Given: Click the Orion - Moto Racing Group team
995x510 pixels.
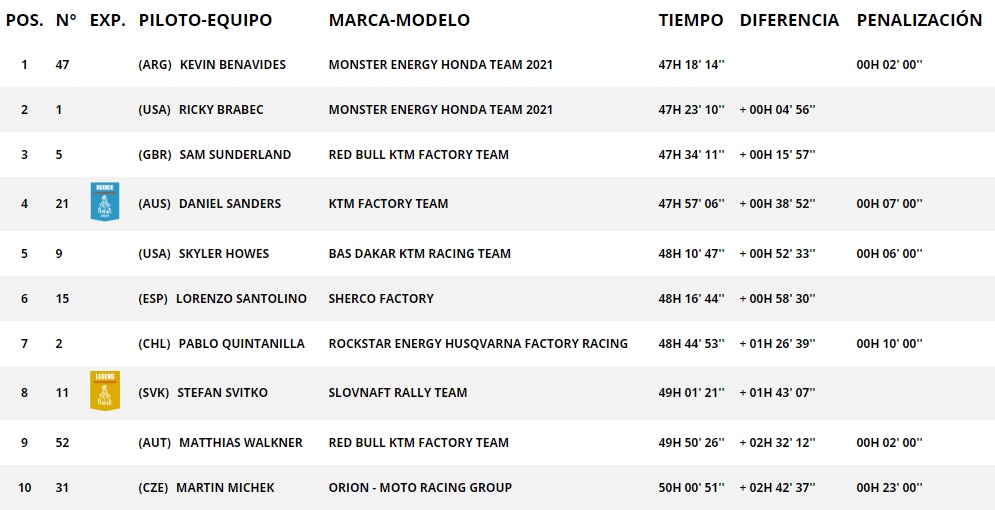Looking at the screenshot, I should (x=420, y=488).
